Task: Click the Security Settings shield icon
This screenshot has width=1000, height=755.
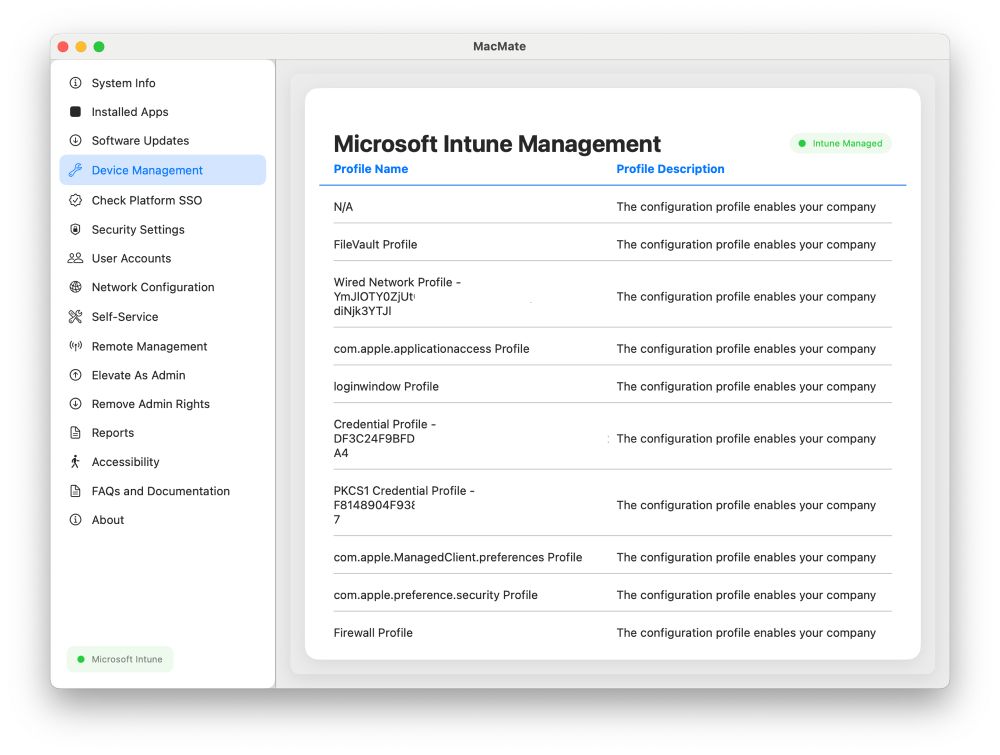Action: pyautogui.click(x=75, y=230)
